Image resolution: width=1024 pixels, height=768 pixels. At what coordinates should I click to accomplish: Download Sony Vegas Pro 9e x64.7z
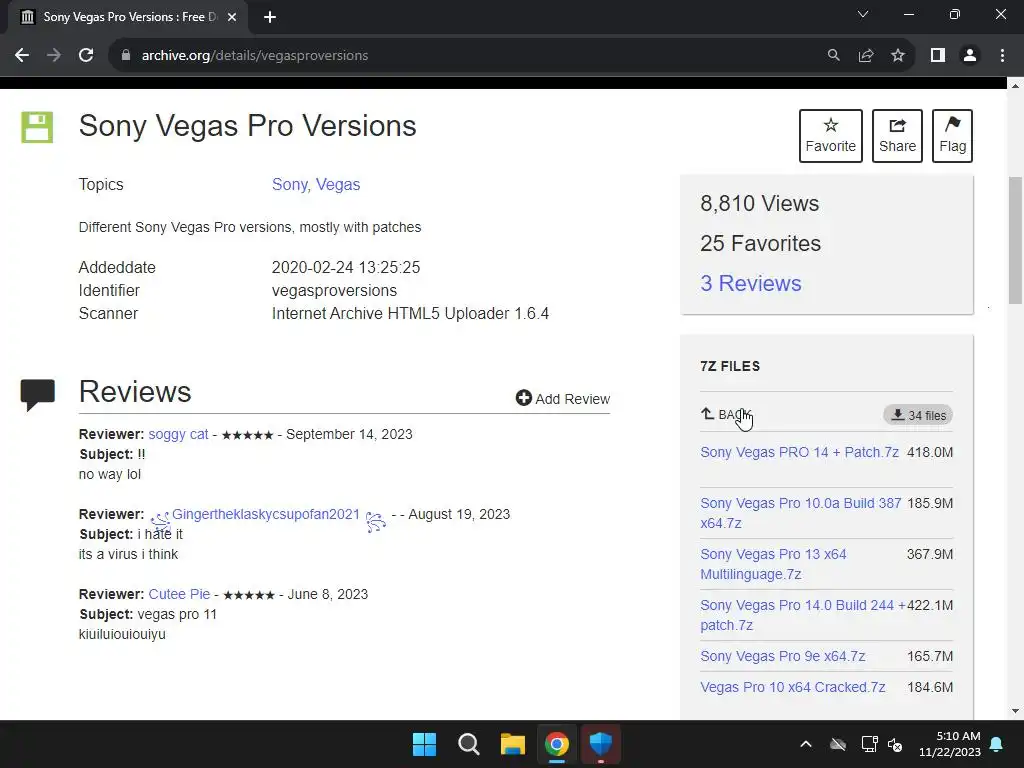click(782, 656)
